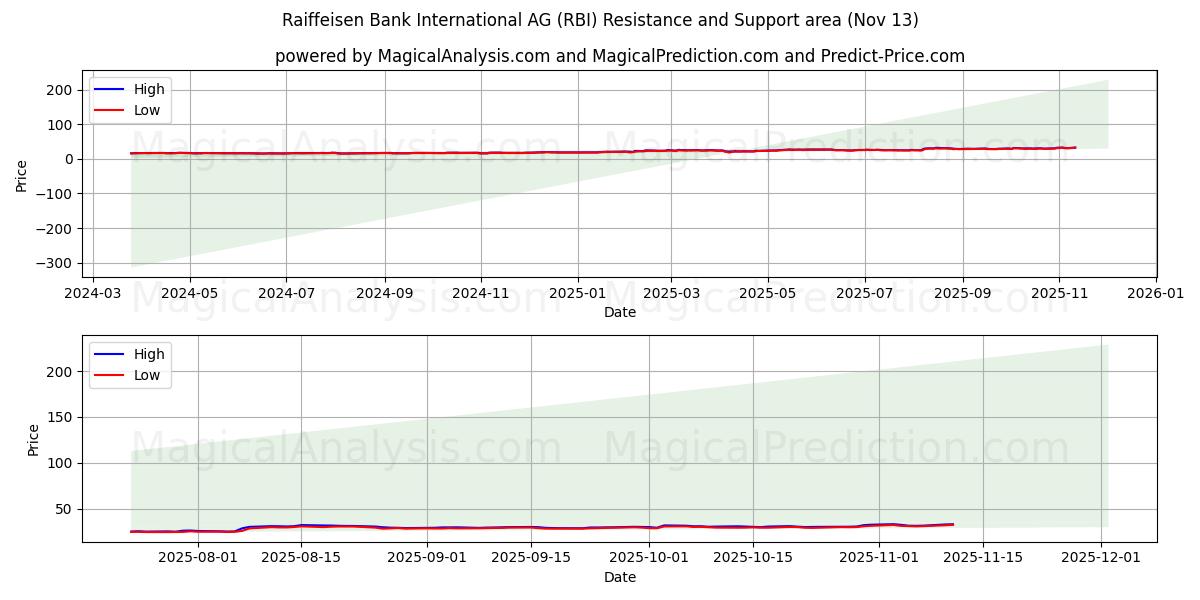
Task: Toggle the Low series in bottom chart legend
Action: coord(147,373)
